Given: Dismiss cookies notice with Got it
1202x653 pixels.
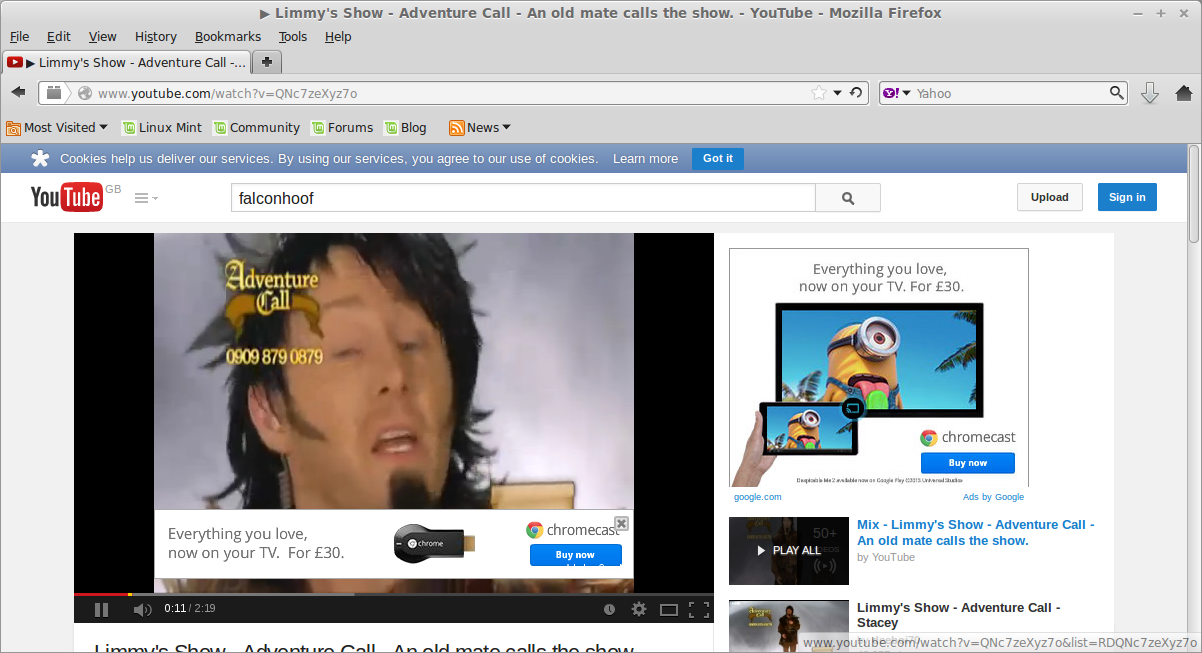Looking at the screenshot, I should (x=718, y=158).
